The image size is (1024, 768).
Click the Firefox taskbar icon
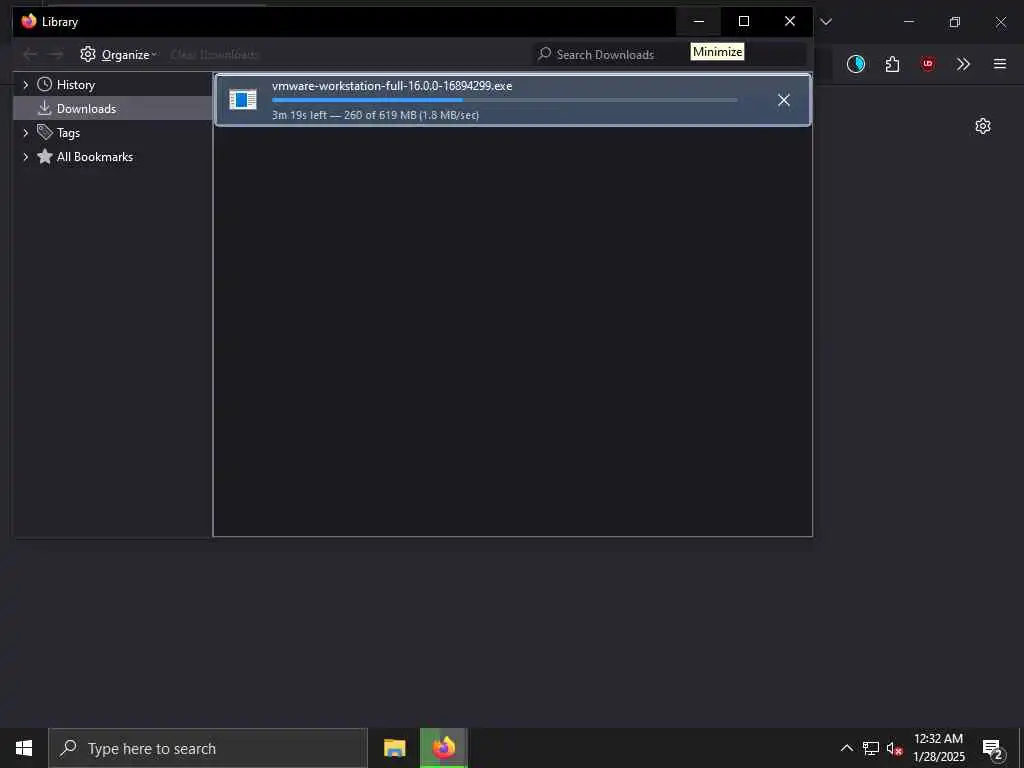coord(443,748)
